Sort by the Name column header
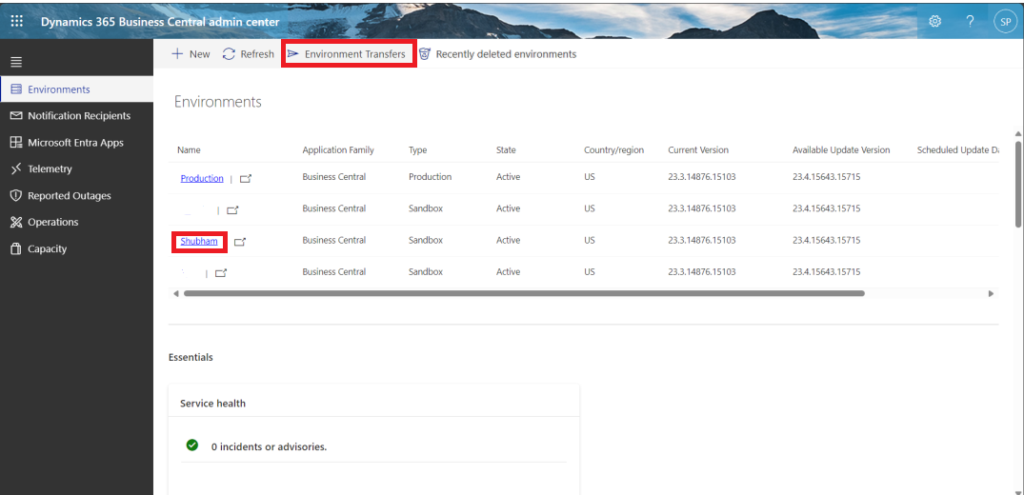 pos(189,150)
